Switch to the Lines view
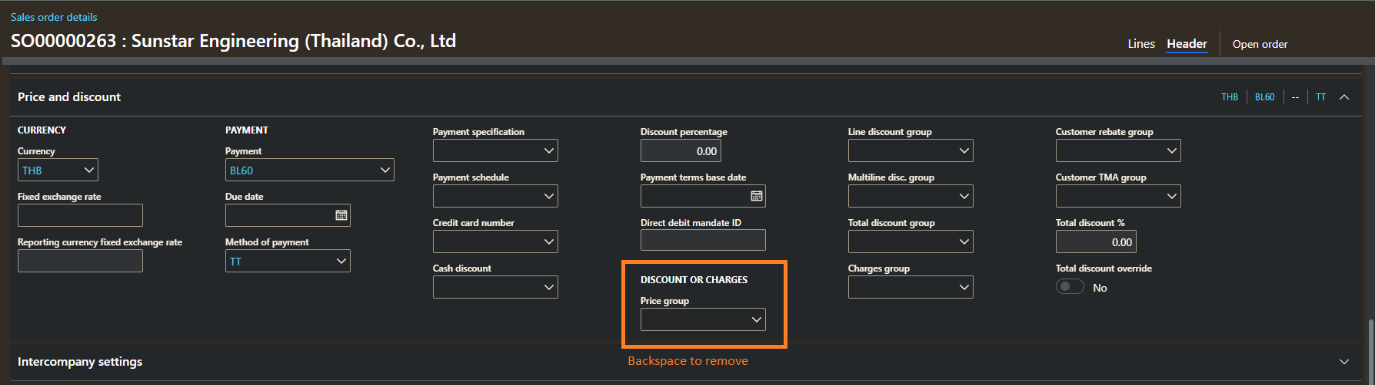The width and height of the screenshot is (1375, 385). (x=1141, y=44)
